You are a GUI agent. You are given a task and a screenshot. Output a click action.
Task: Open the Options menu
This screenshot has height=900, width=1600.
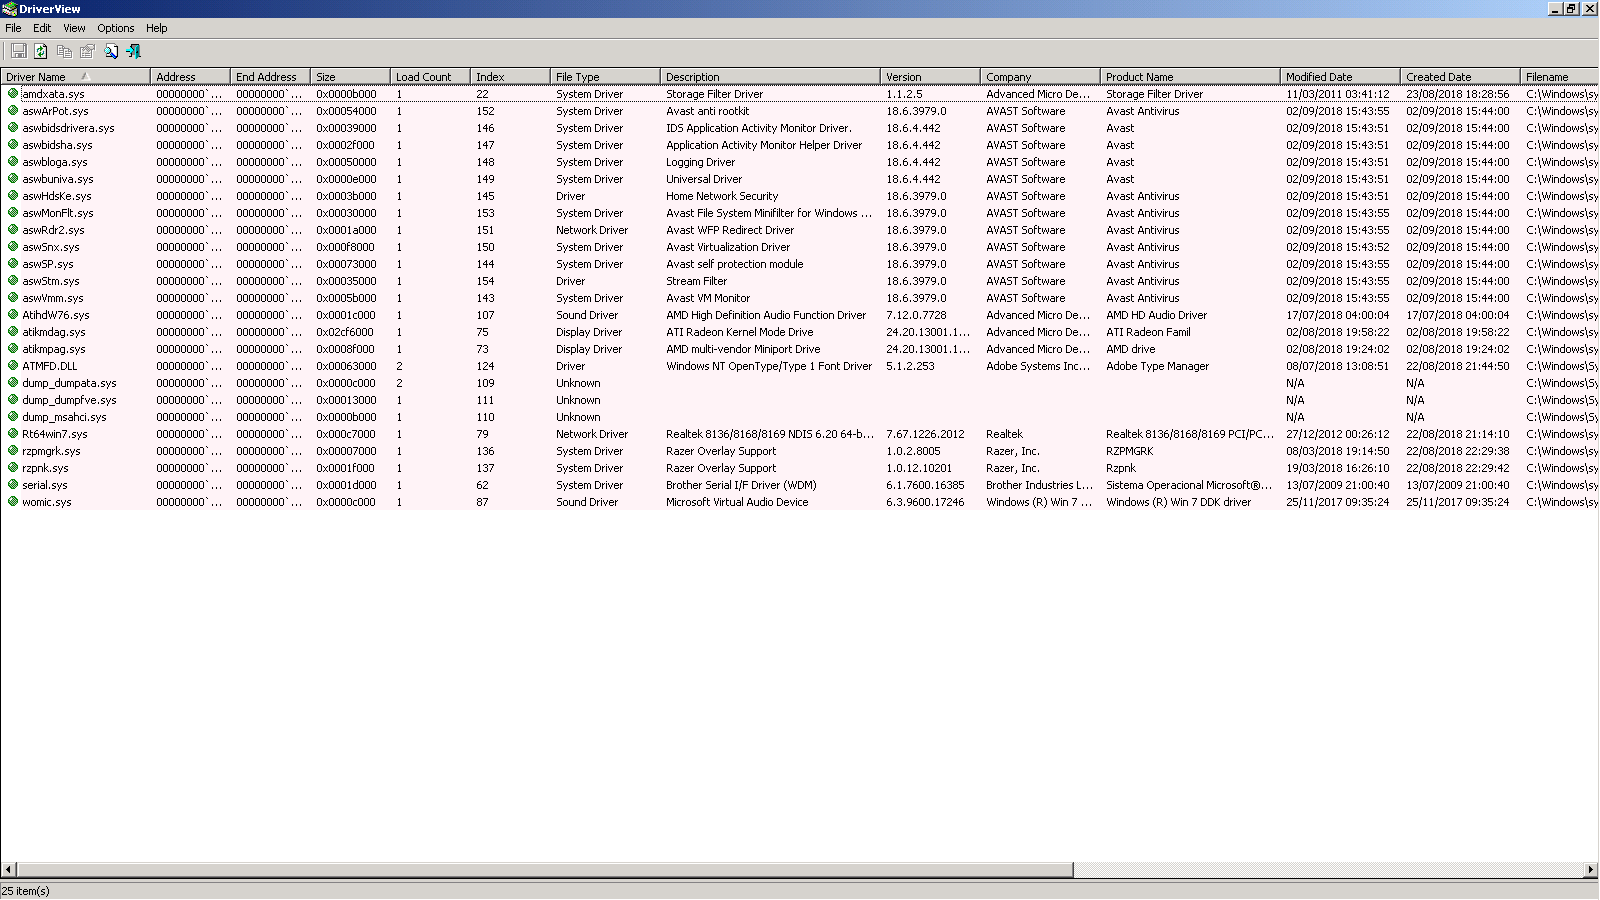(115, 28)
